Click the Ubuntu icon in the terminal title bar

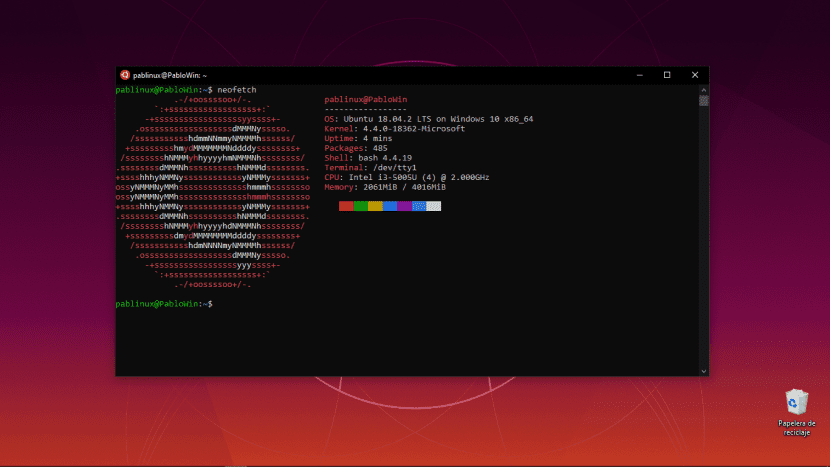pyautogui.click(x=125, y=75)
